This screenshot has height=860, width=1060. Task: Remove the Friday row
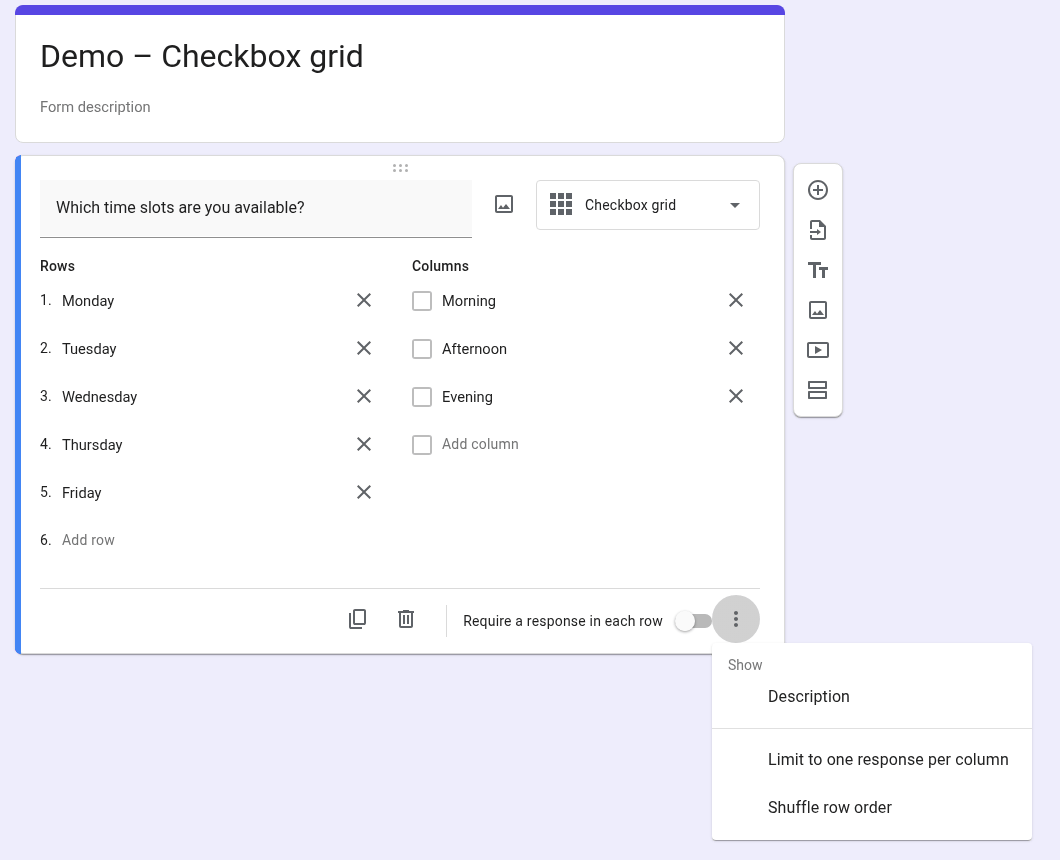(x=364, y=492)
